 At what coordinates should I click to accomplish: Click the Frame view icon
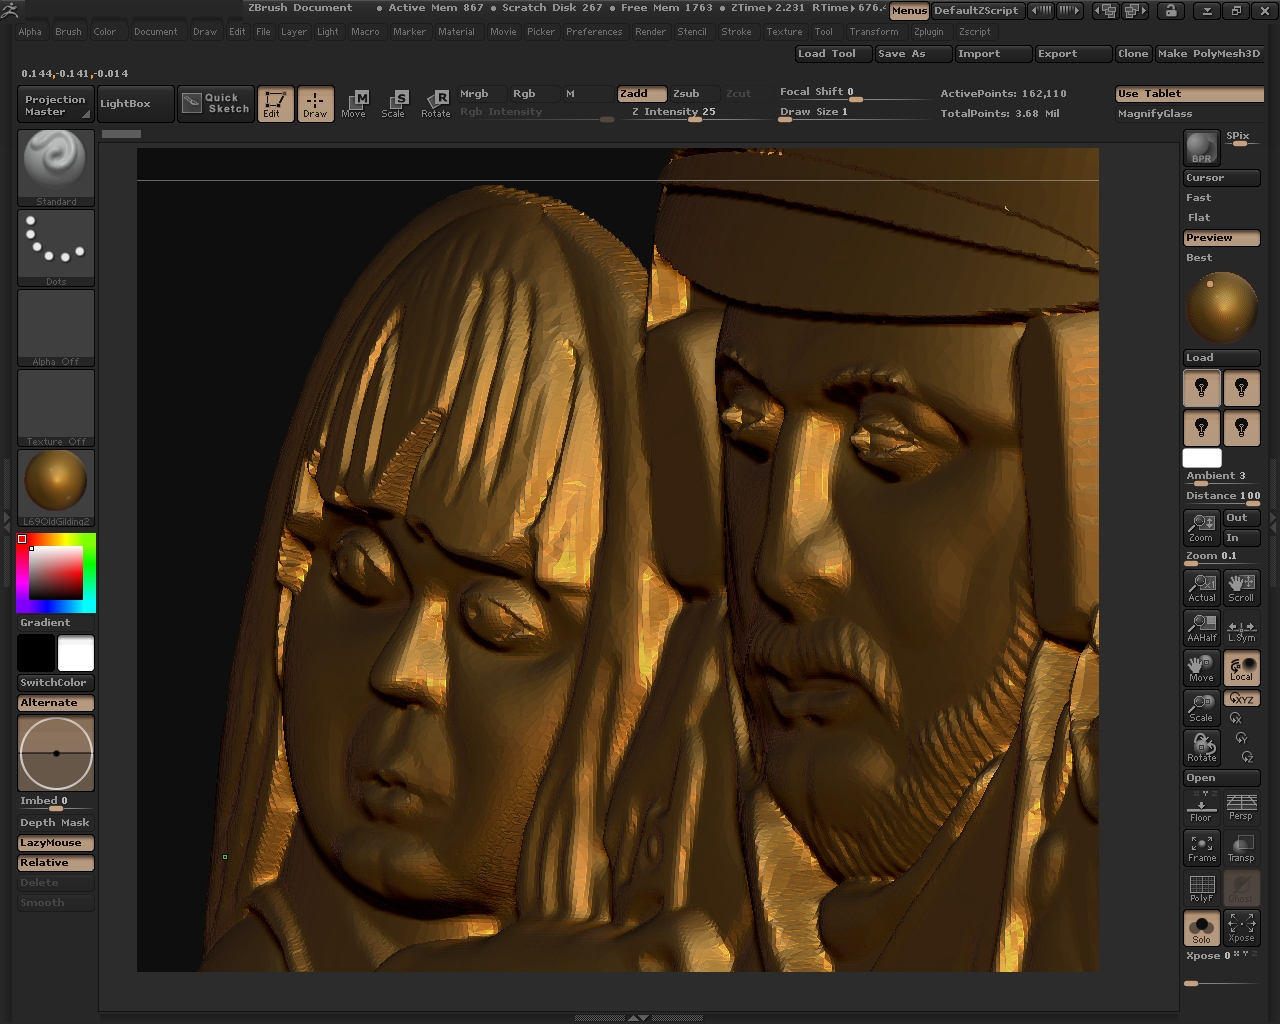click(x=1201, y=847)
